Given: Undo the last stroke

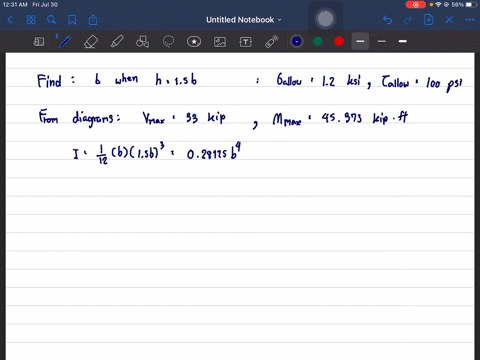Looking at the screenshot, I should click(387, 20).
